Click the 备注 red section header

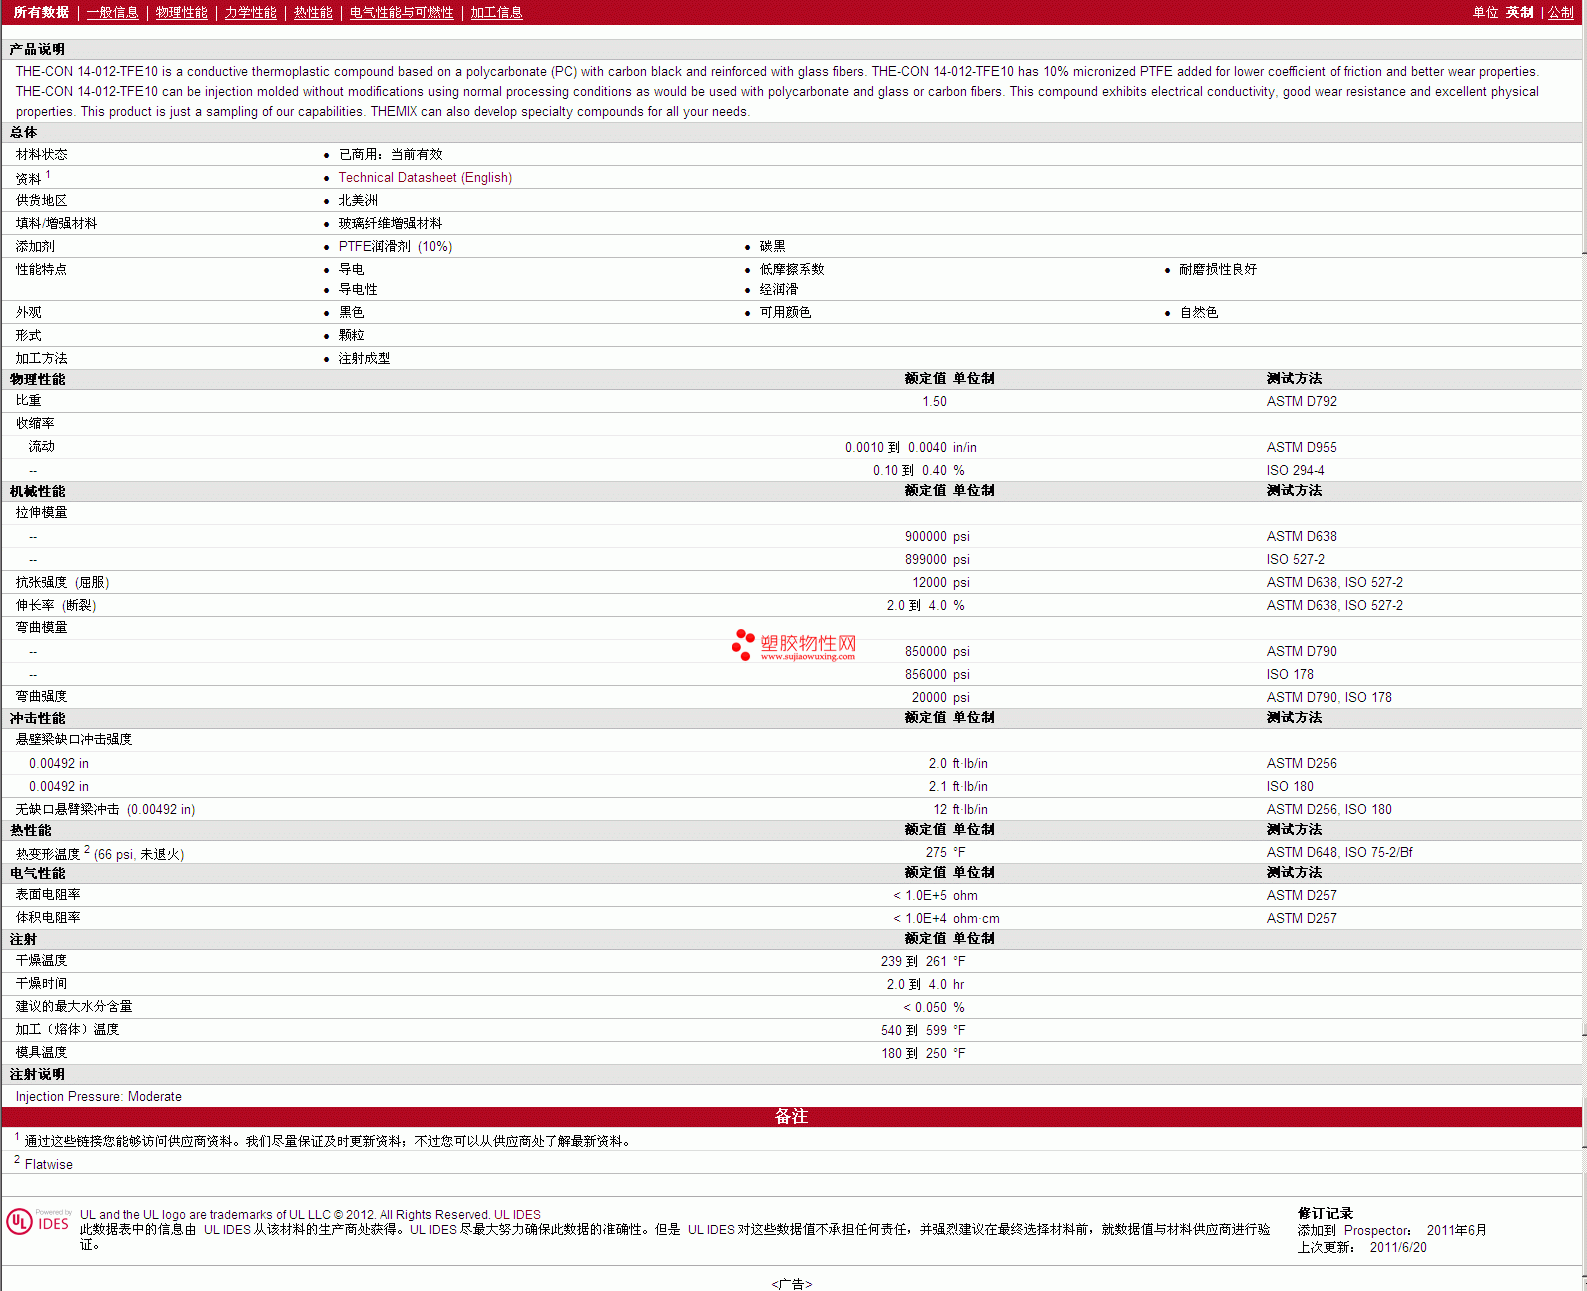pos(791,1116)
